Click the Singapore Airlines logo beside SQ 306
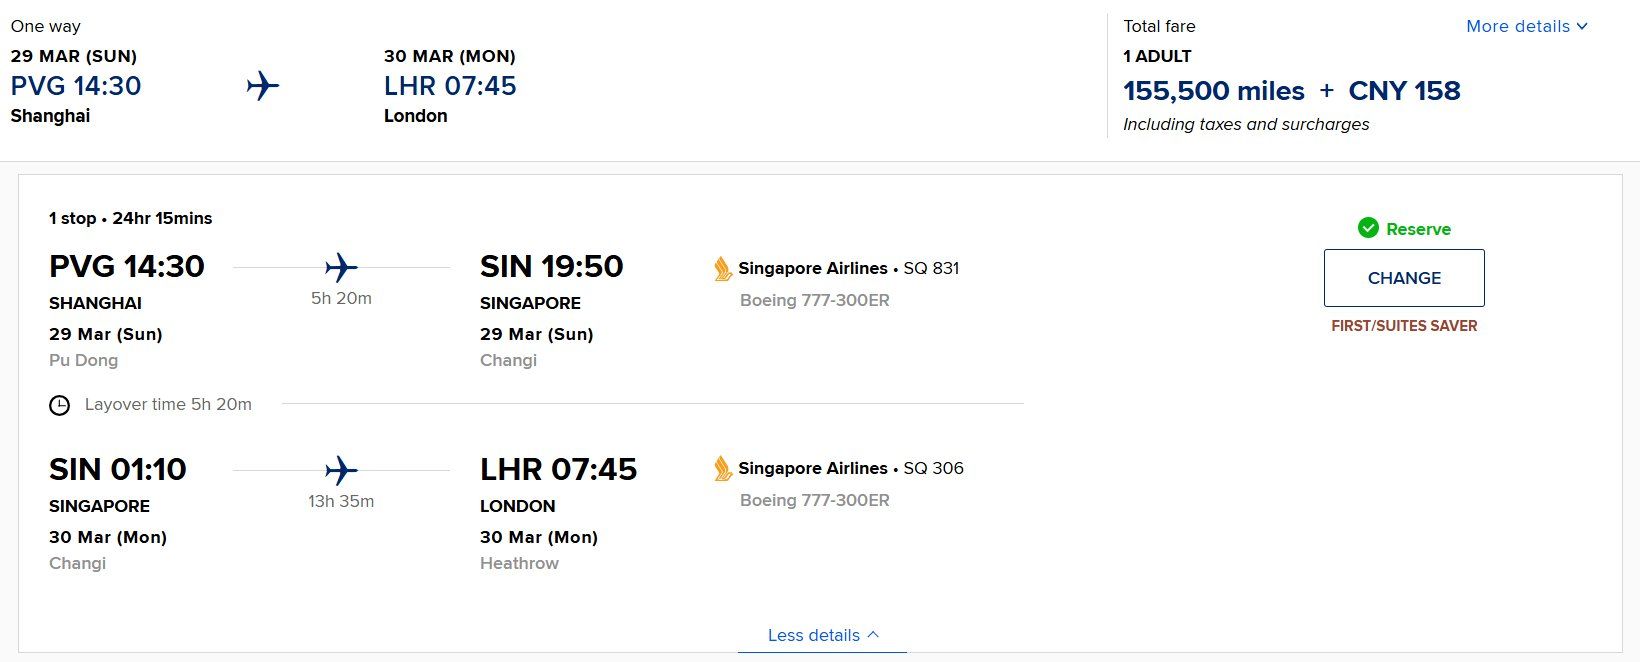 (723, 468)
